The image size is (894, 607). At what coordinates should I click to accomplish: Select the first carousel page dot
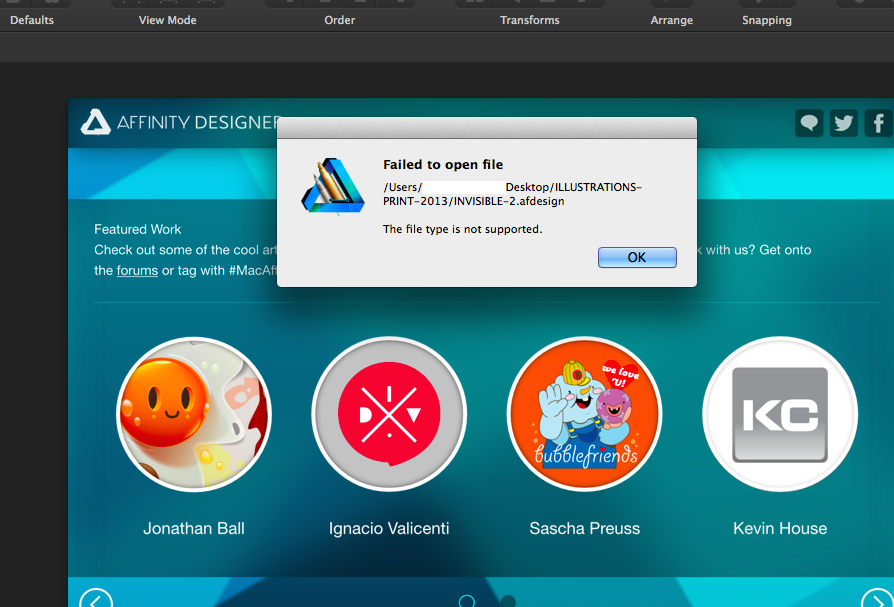467,601
